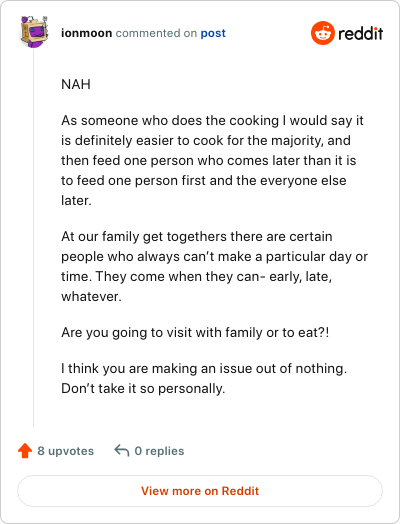Follow the blue 'post' link
The width and height of the screenshot is (400, 524).
coord(213,33)
